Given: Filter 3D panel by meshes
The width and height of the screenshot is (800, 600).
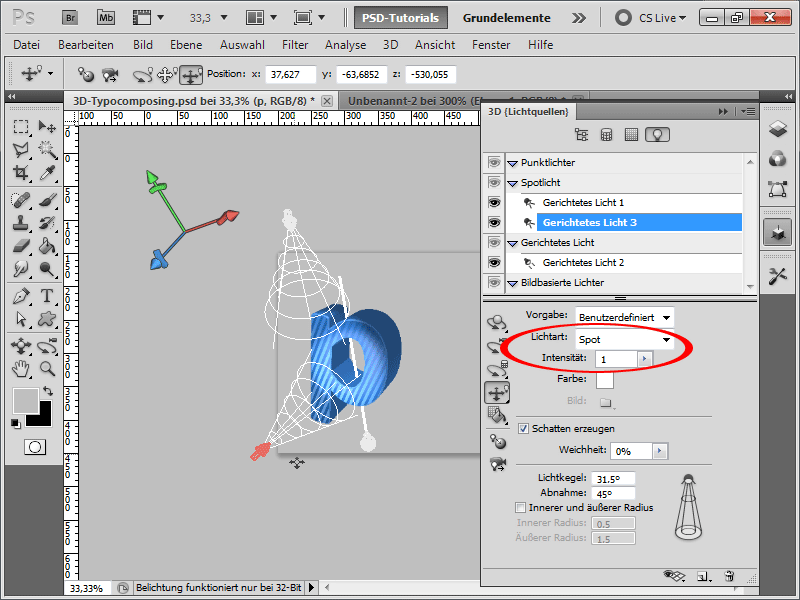Looking at the screenshot, I should (x=606, y=135).
